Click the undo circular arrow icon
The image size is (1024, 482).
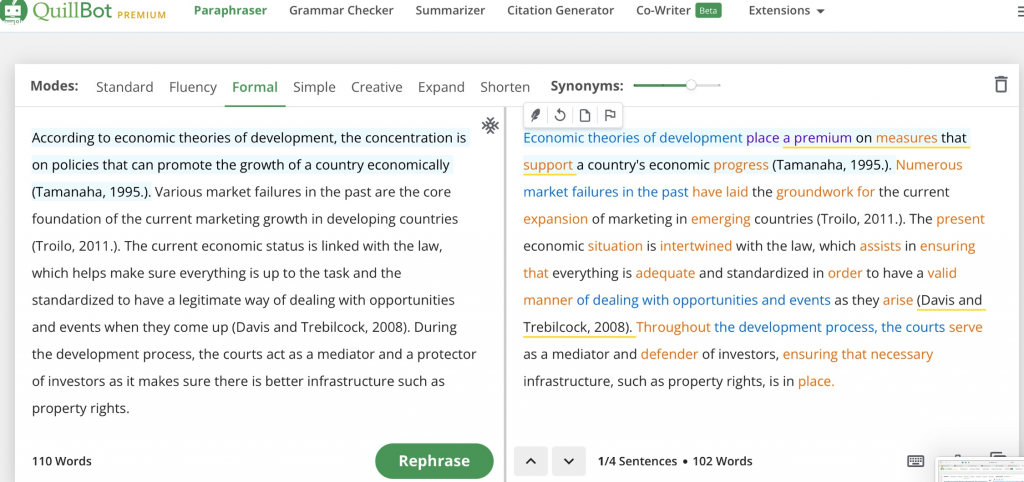(560, 116)
